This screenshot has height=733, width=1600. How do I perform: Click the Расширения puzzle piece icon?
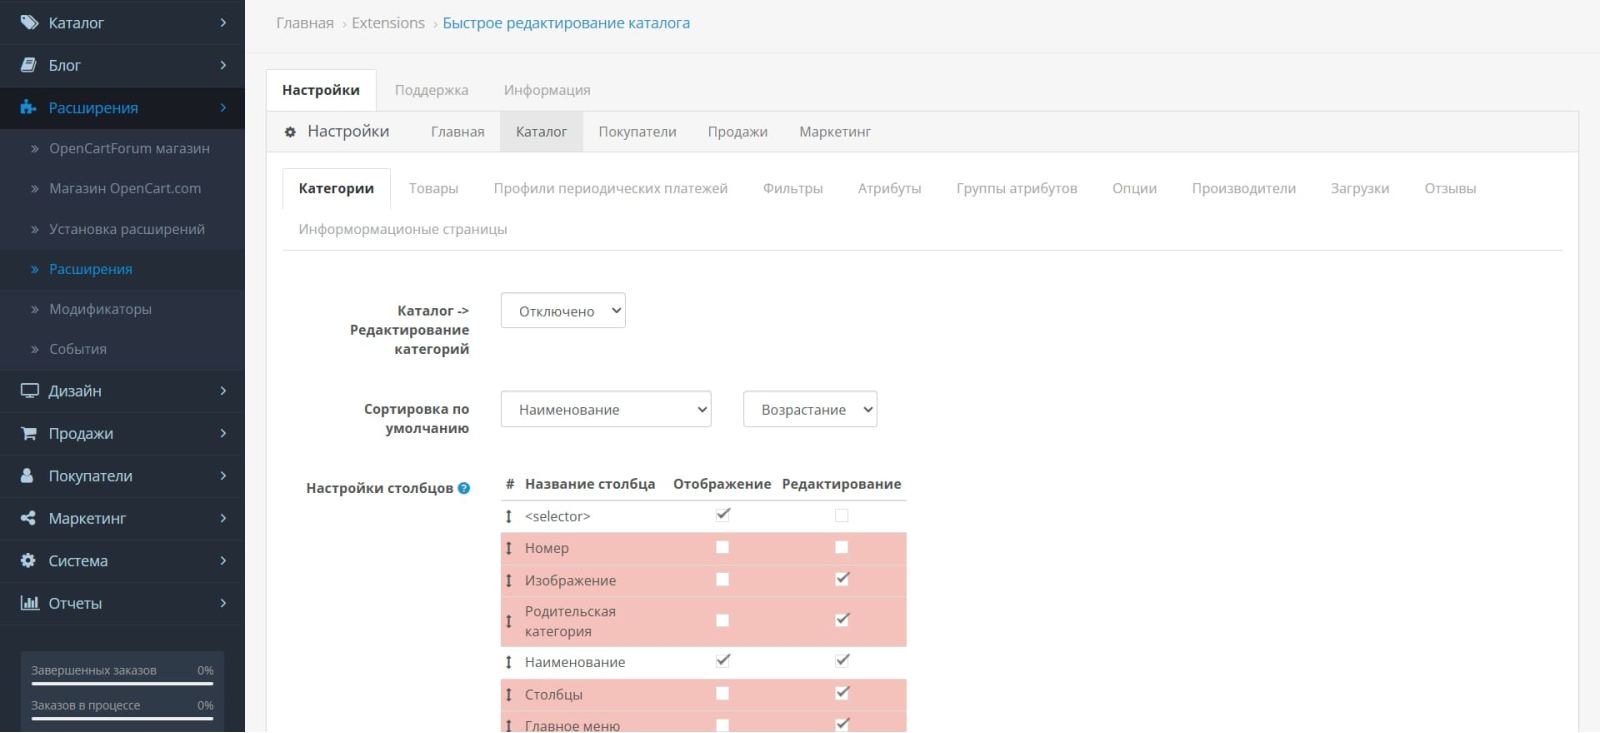point(29,107)
